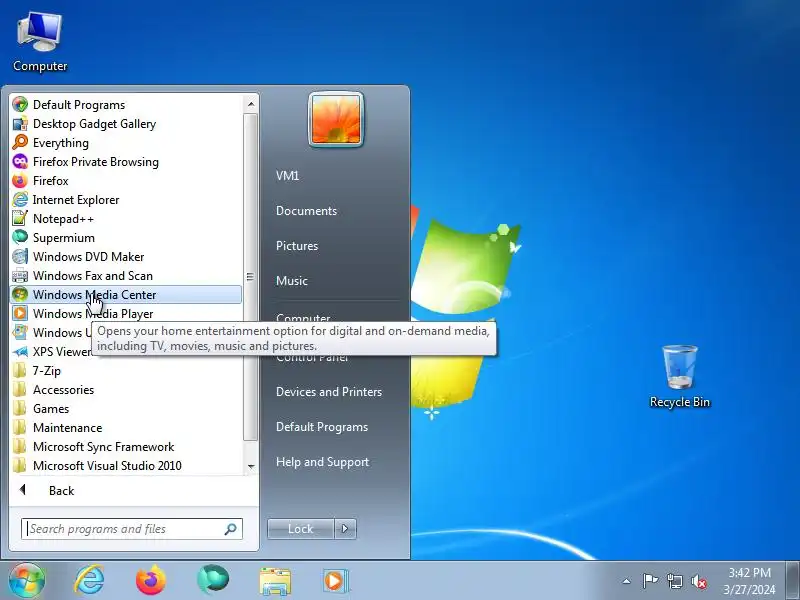800x600 pixels.
Task: Open Internet Explorer from the taskbar
Action: (89, 580)
